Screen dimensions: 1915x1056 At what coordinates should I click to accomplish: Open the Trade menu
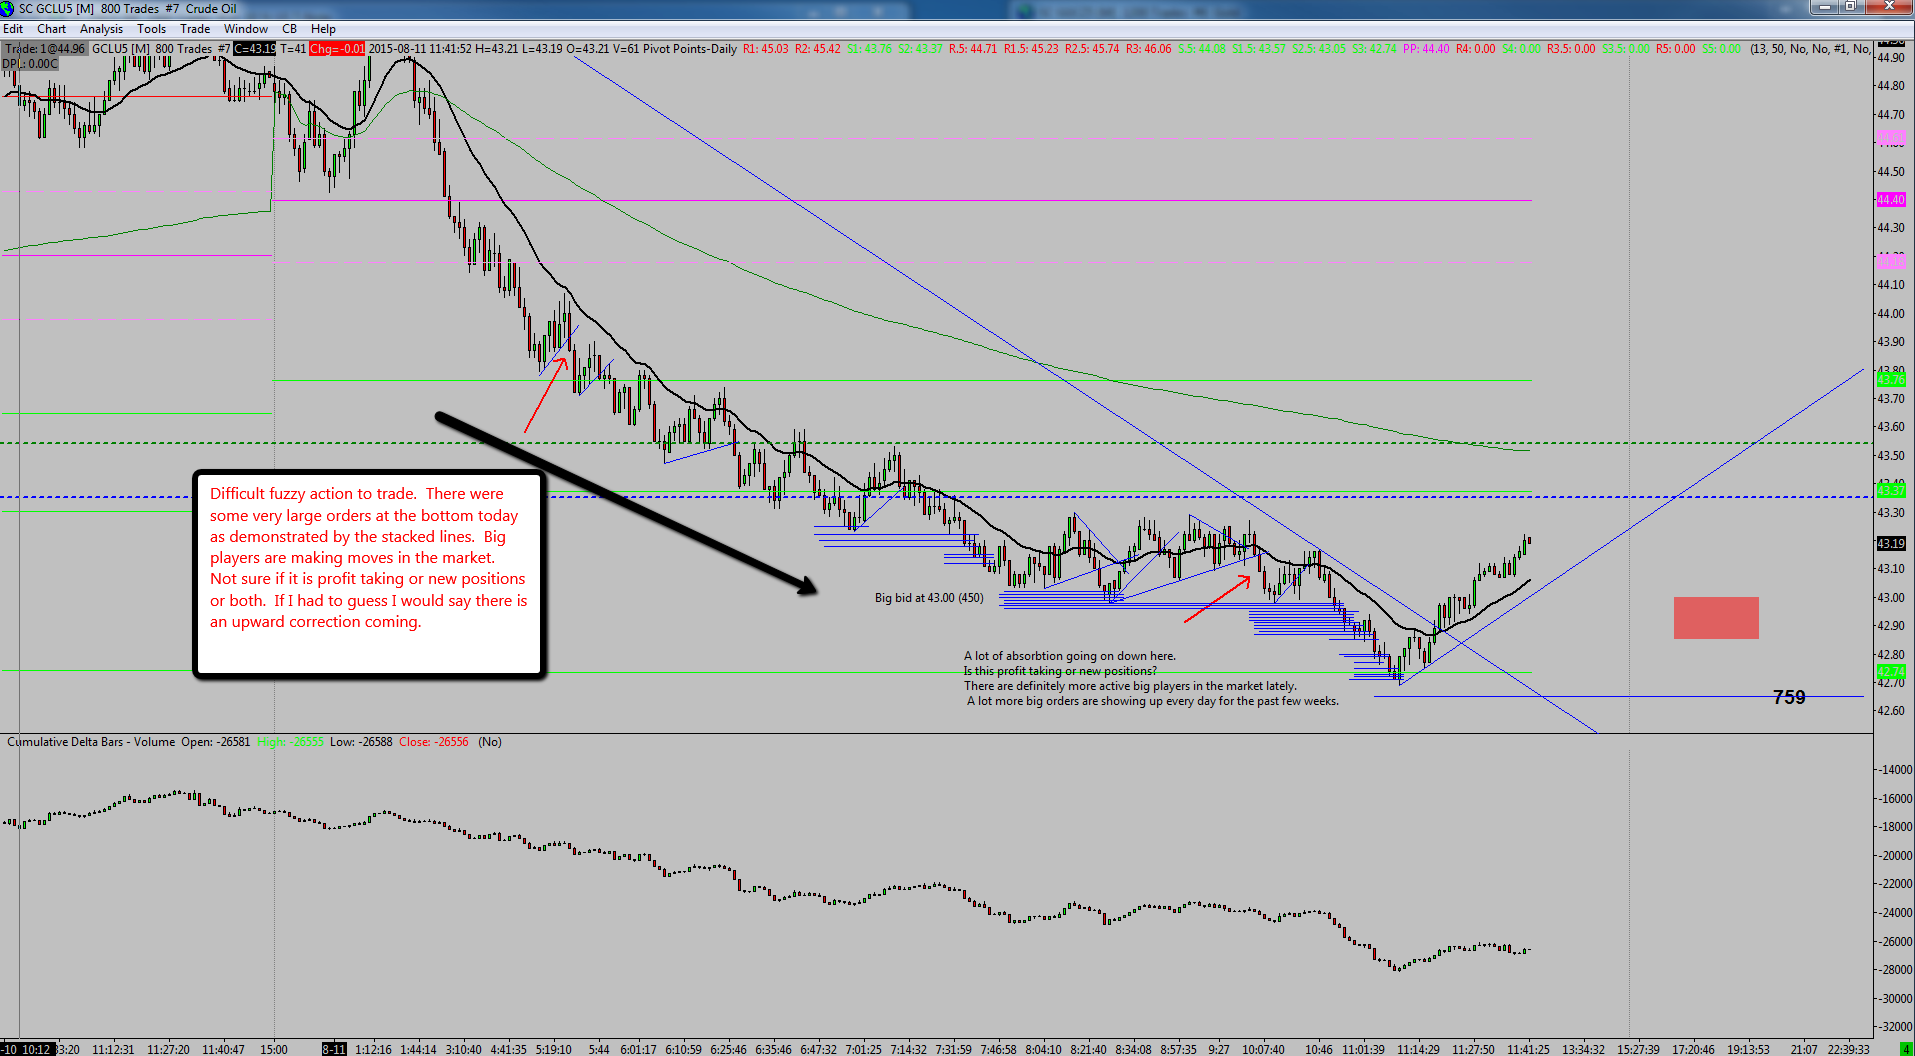(195, 29)
